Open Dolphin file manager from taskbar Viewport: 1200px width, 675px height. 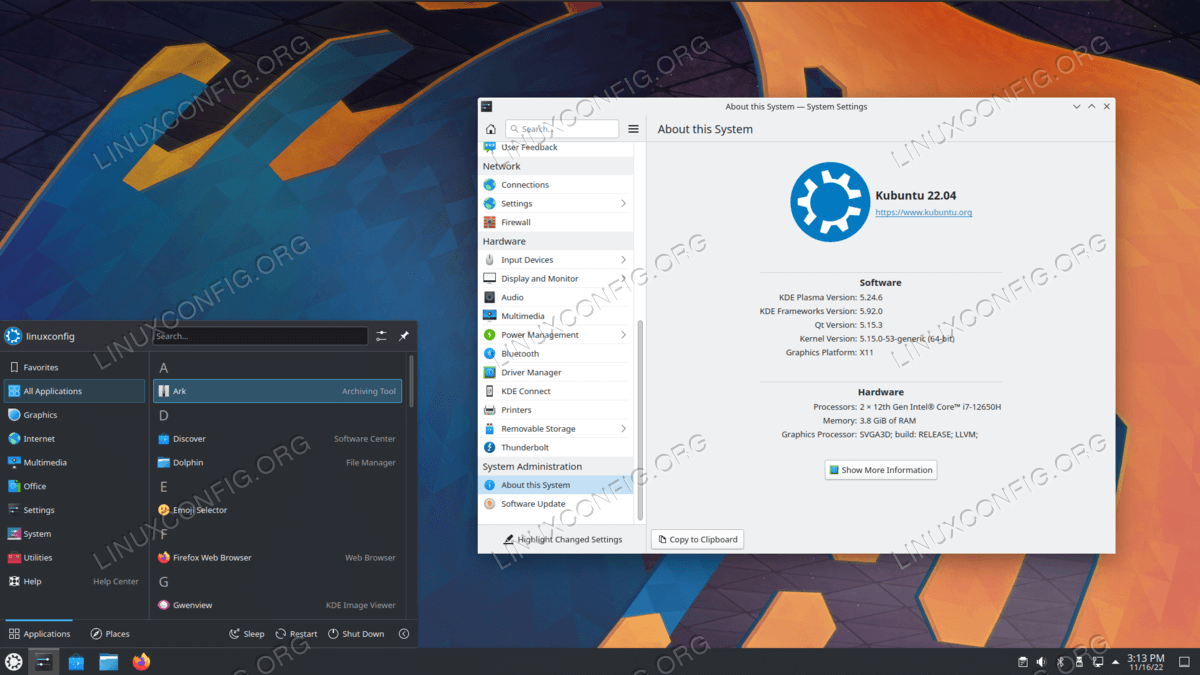pyautogui.click(x=108, y=661)
